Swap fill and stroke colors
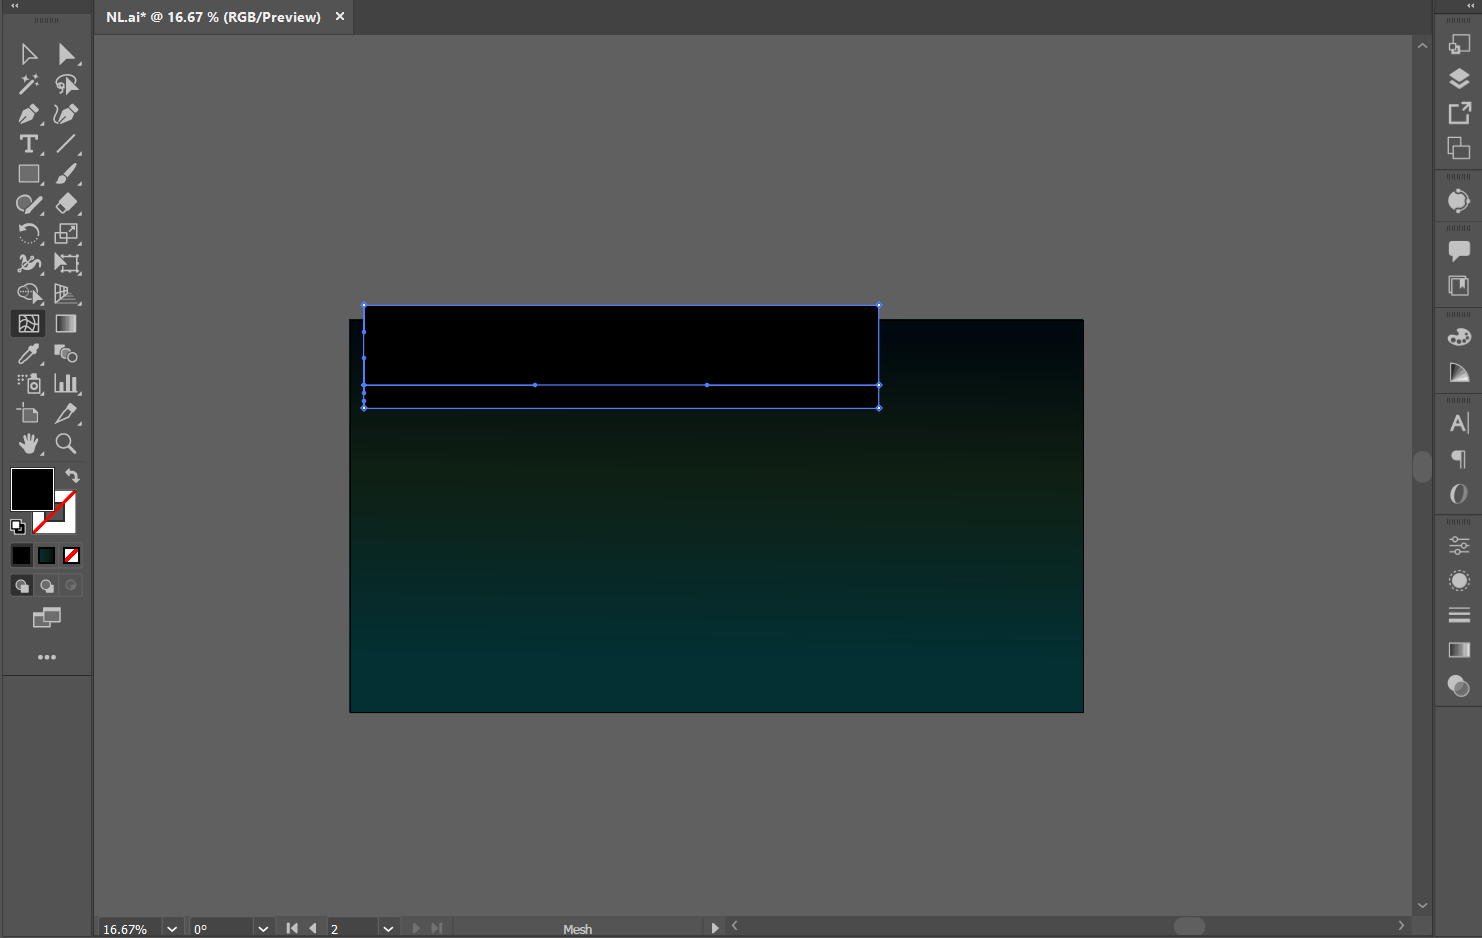The height and width of the screenshot is (938, 1482). [72, 476]
